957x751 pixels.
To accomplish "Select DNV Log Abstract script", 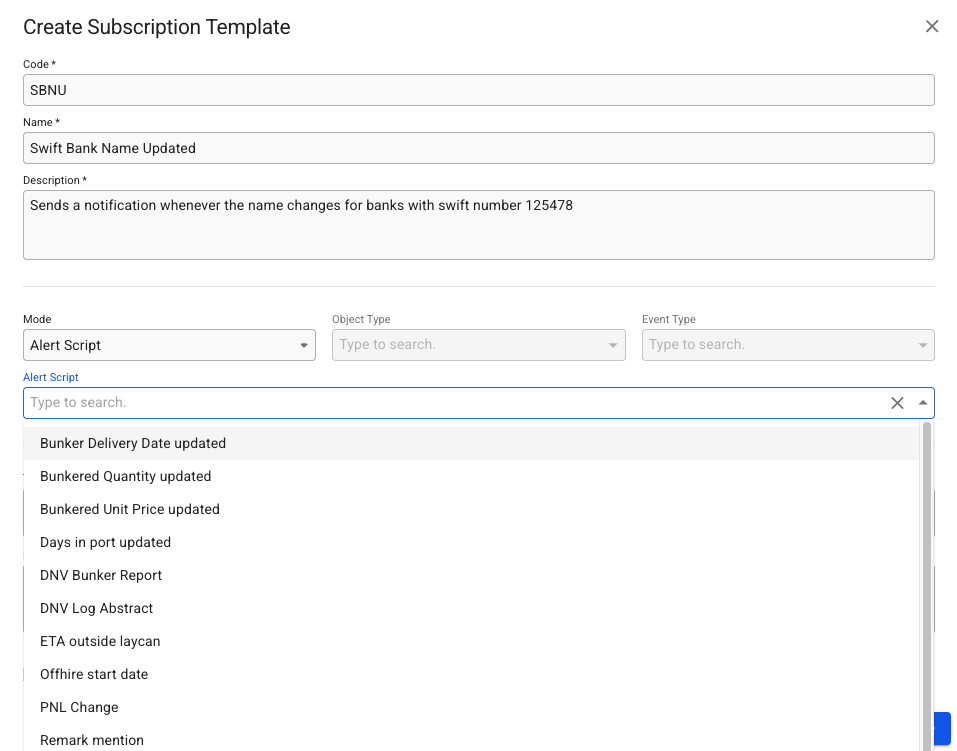I will tap(97, 608).
